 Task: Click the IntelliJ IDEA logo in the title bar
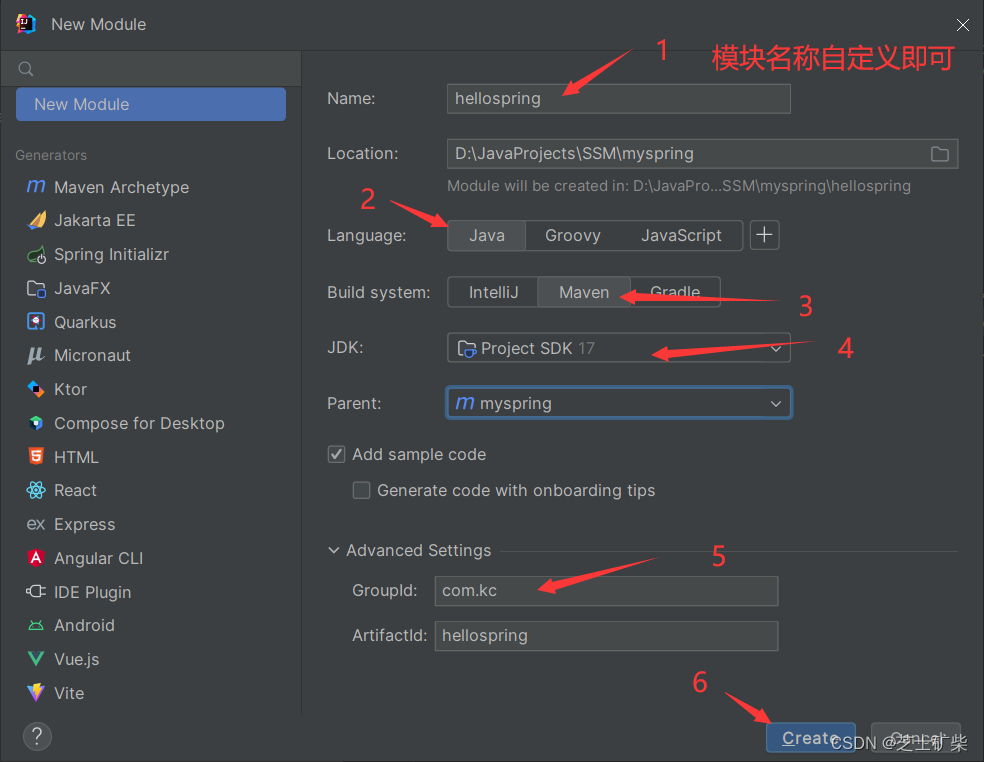point(26,24)
